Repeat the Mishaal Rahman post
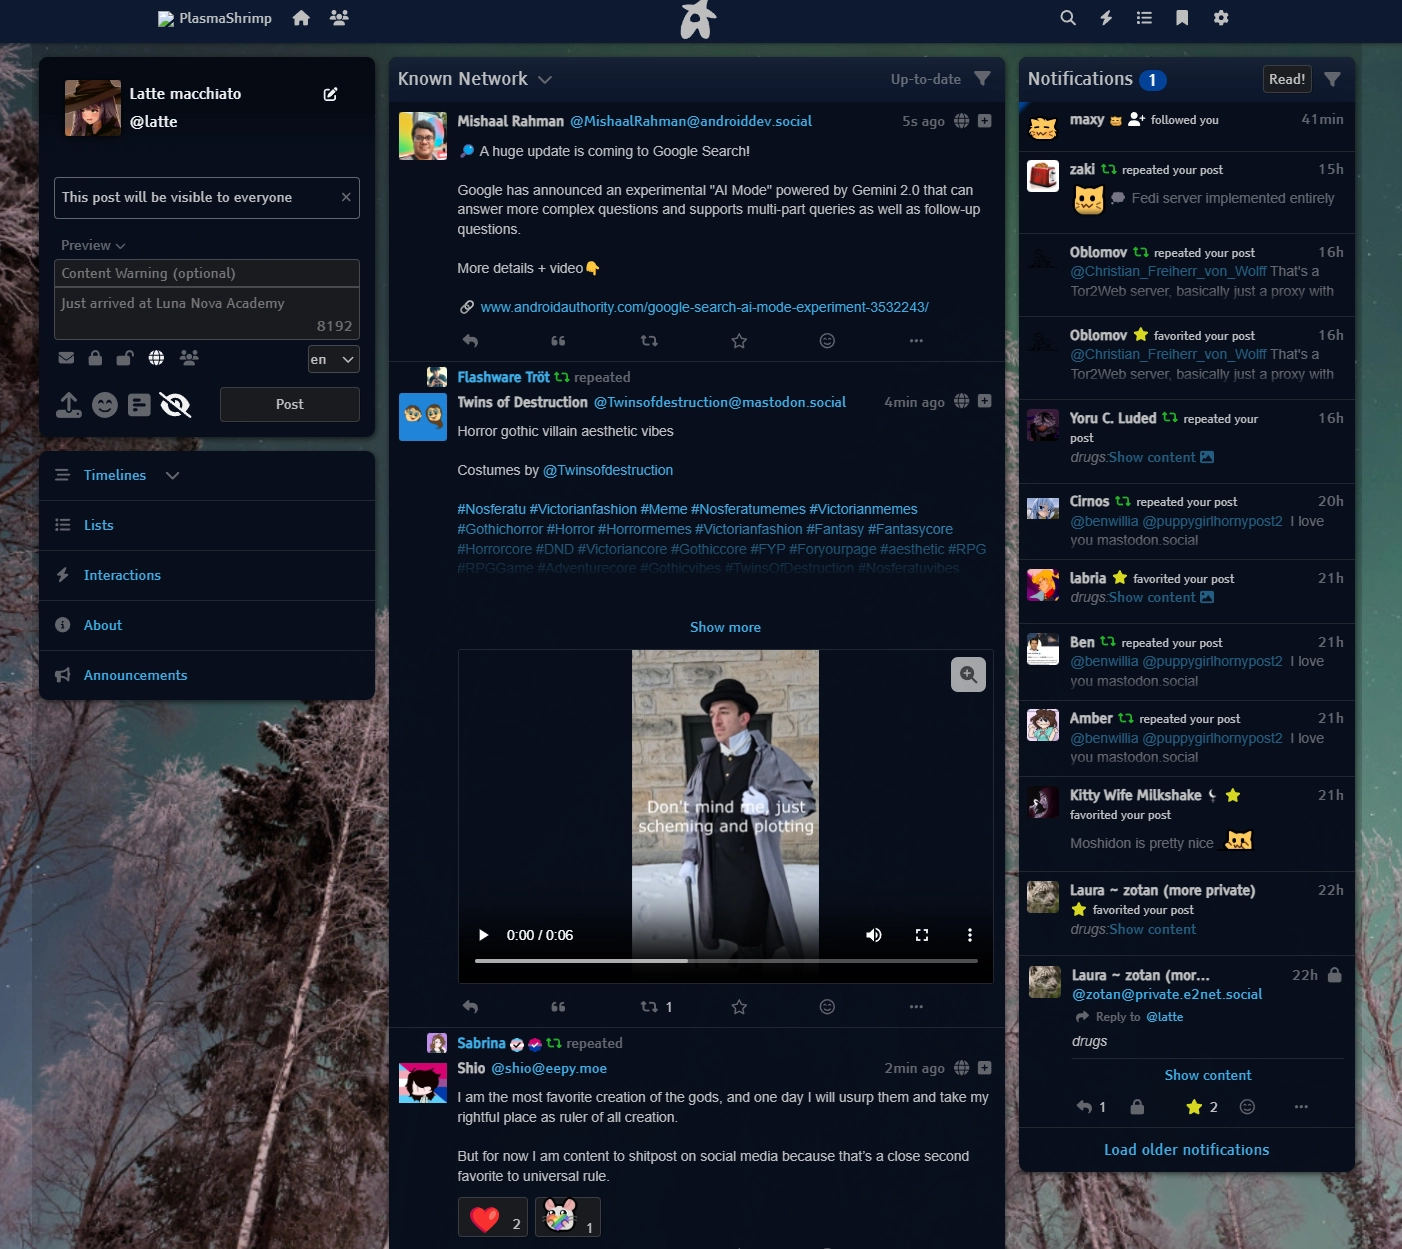Screen dimensions: 1402x1249 tap(649, 341)
